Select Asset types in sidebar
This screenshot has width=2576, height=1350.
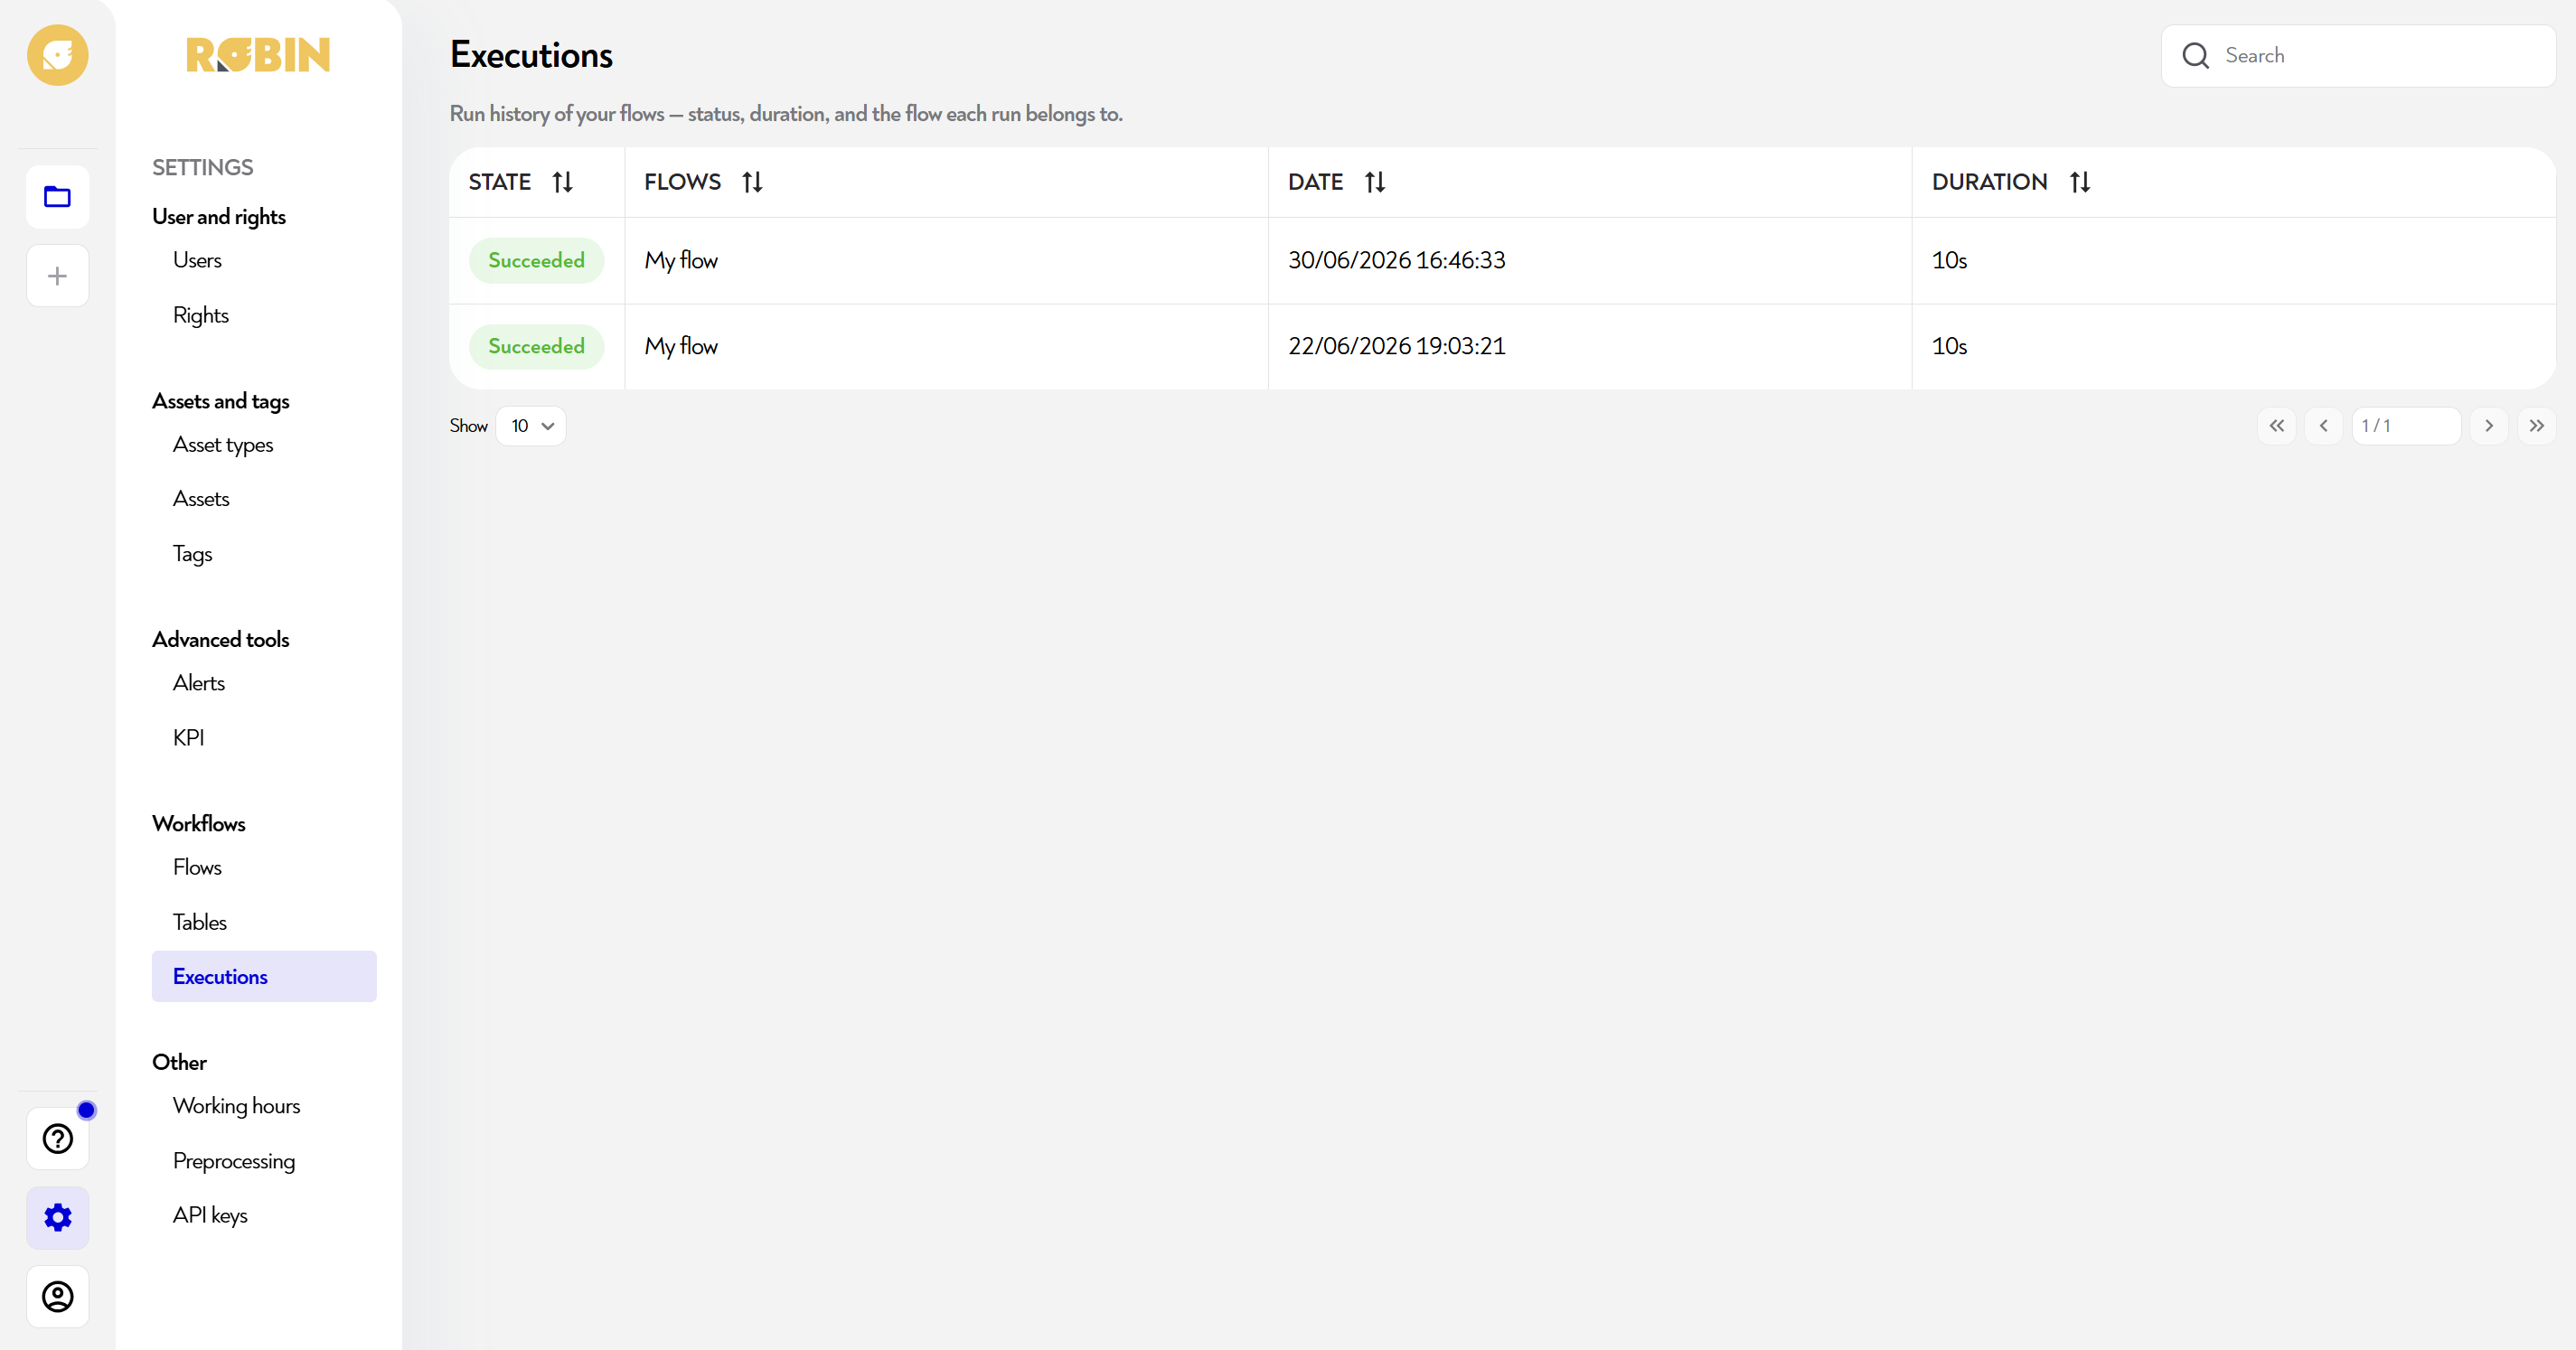[x=223, y=445]
